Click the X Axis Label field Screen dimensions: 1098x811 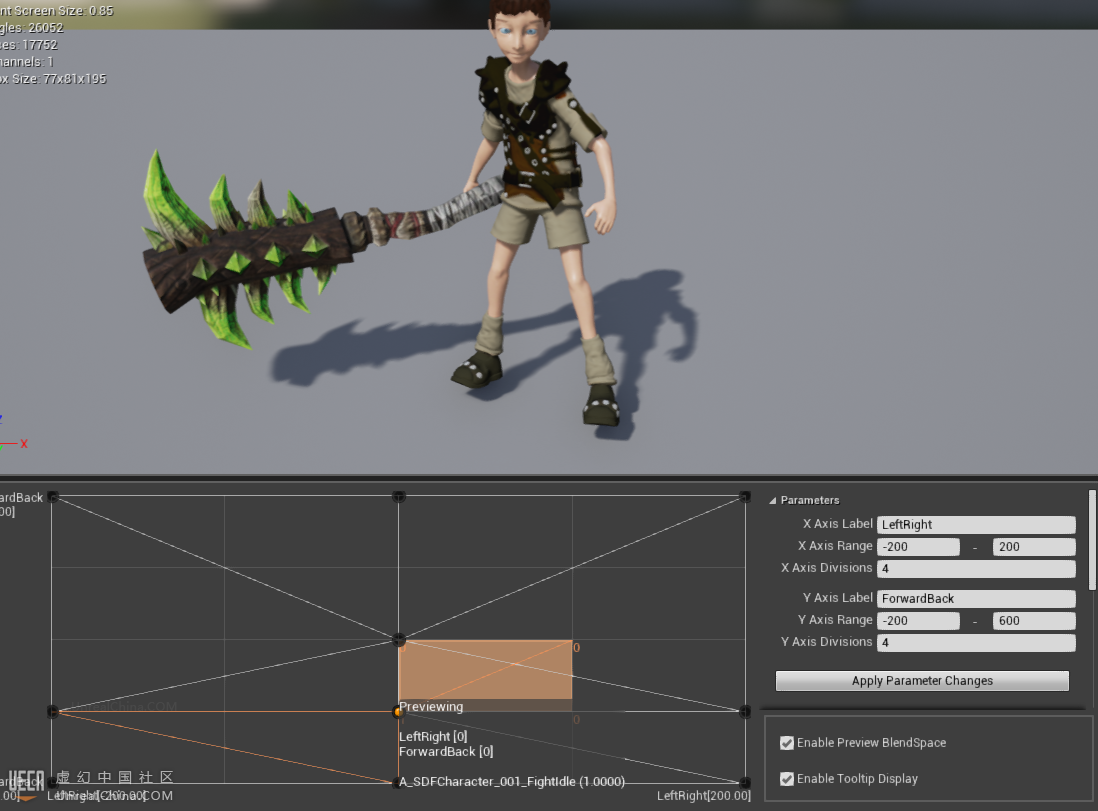975,525
